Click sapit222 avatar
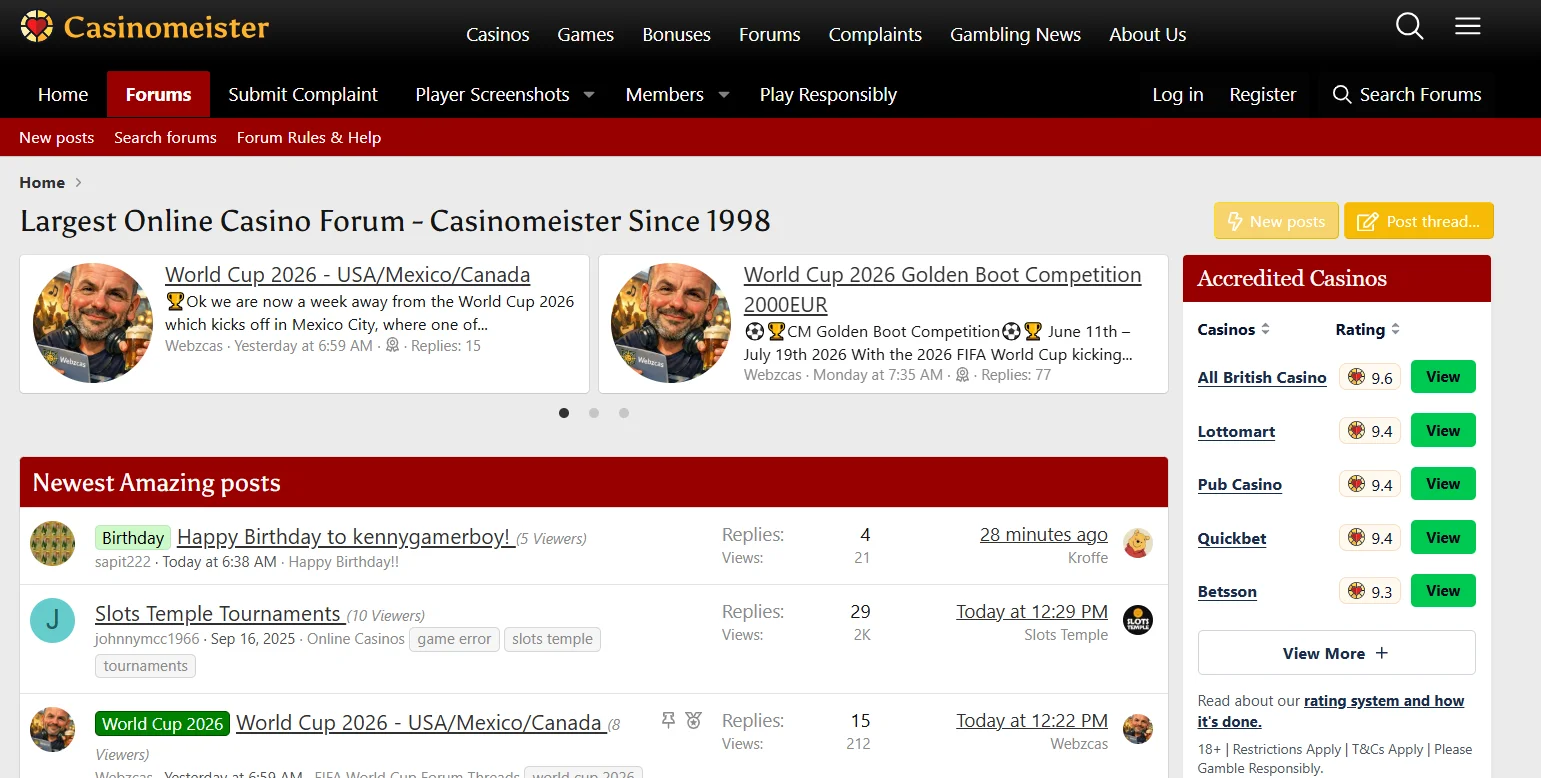This screenshot has height=778, width=1541. pyautogui.click(x=52, y=543)
